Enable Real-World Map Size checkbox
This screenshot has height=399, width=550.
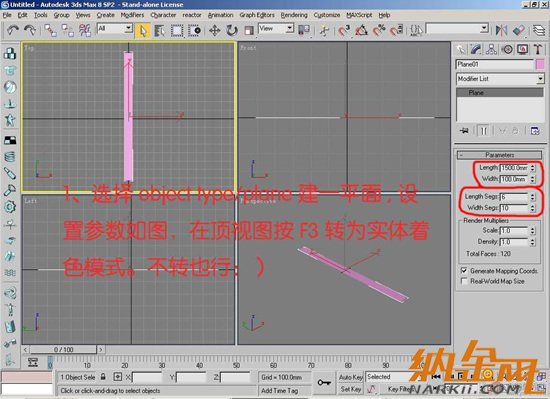pyautogui.click(x=464, y=281)
